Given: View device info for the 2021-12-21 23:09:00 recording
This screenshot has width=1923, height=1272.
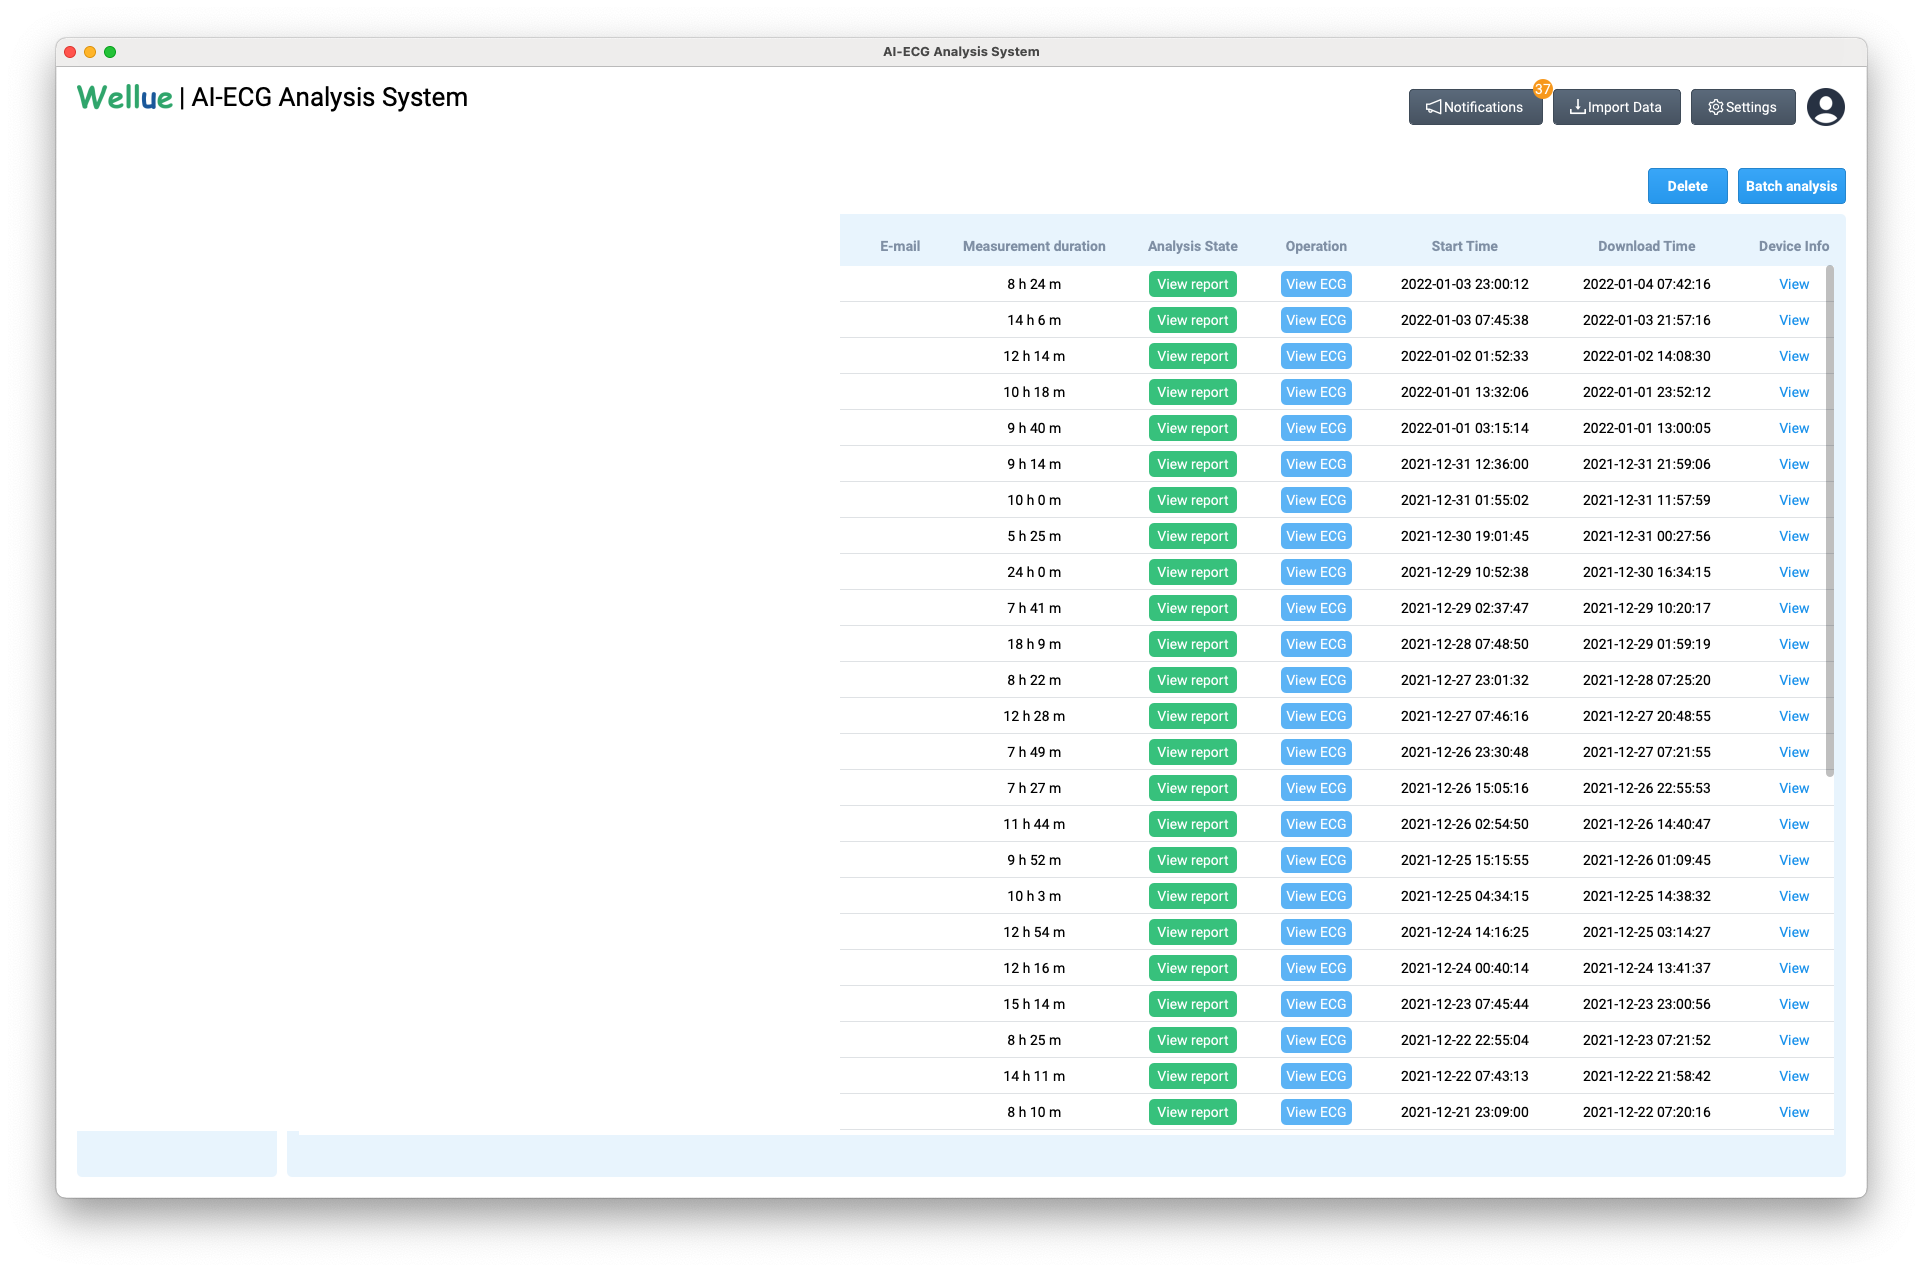Looking at the screenshot, I should pos(1793,1112).
